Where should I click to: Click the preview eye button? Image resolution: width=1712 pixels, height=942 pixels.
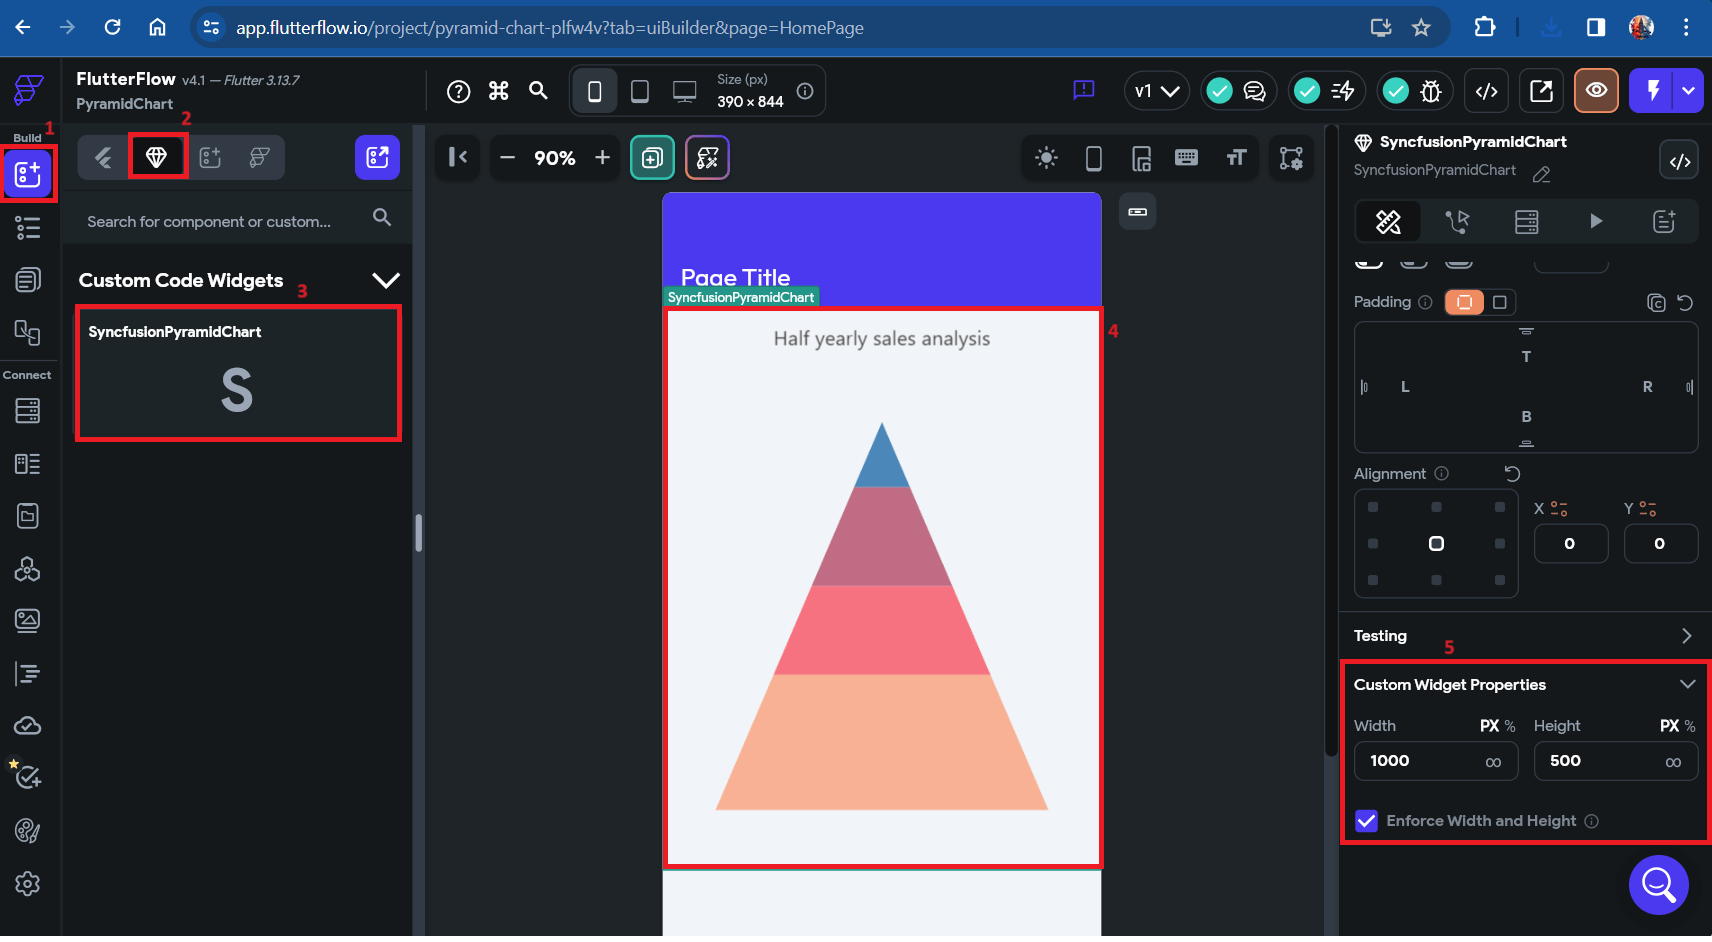click(x=1596, y=91)
